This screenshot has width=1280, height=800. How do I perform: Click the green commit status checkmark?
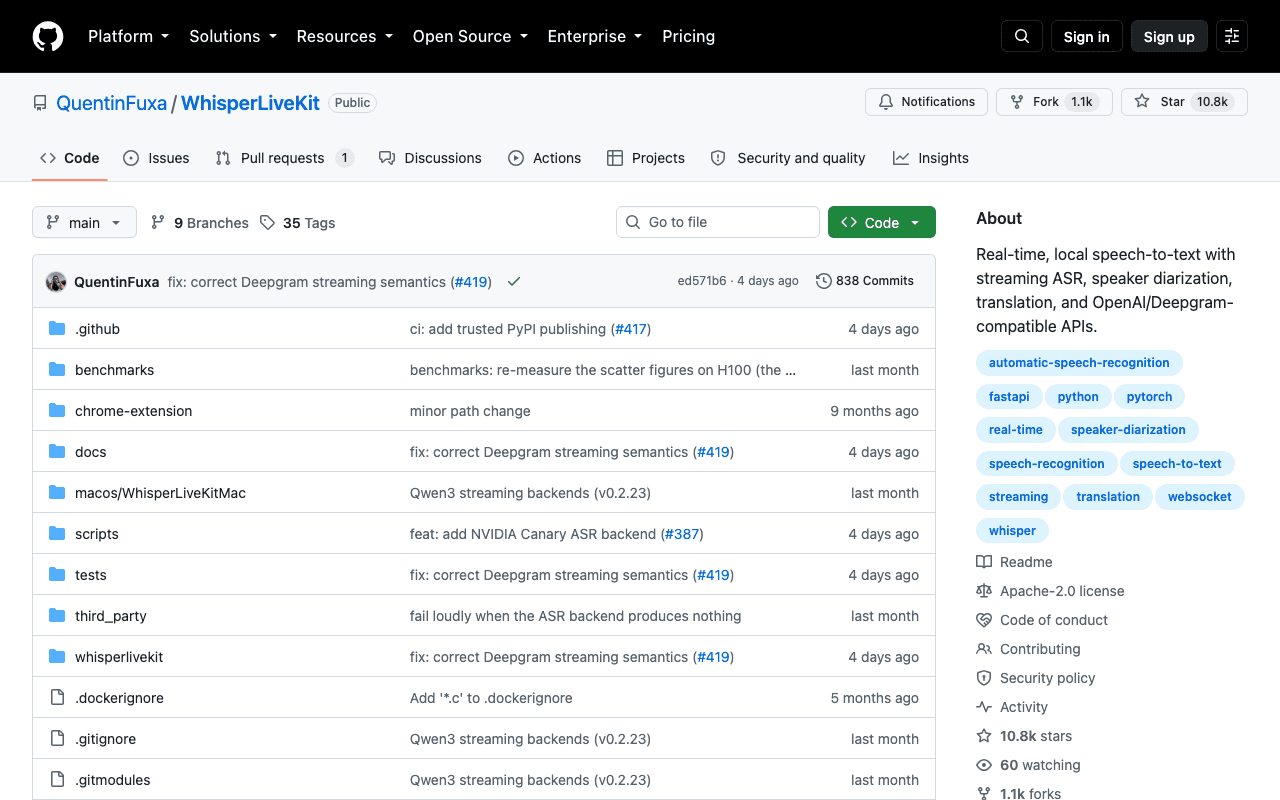(x=514, y=282)
